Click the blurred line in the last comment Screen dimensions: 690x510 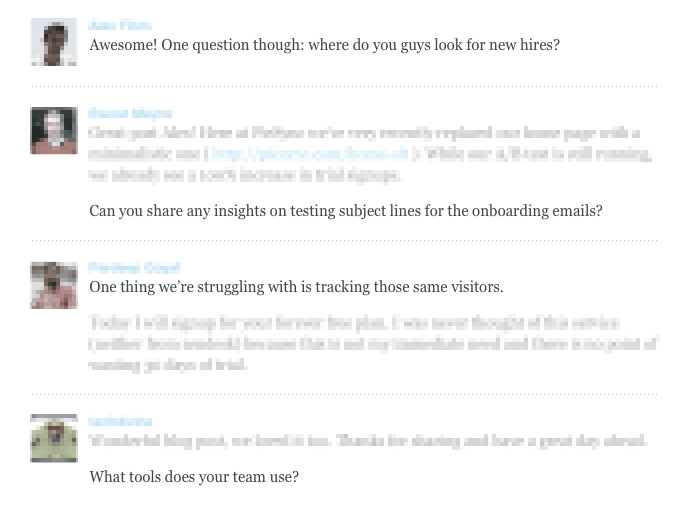click(368, 441)
